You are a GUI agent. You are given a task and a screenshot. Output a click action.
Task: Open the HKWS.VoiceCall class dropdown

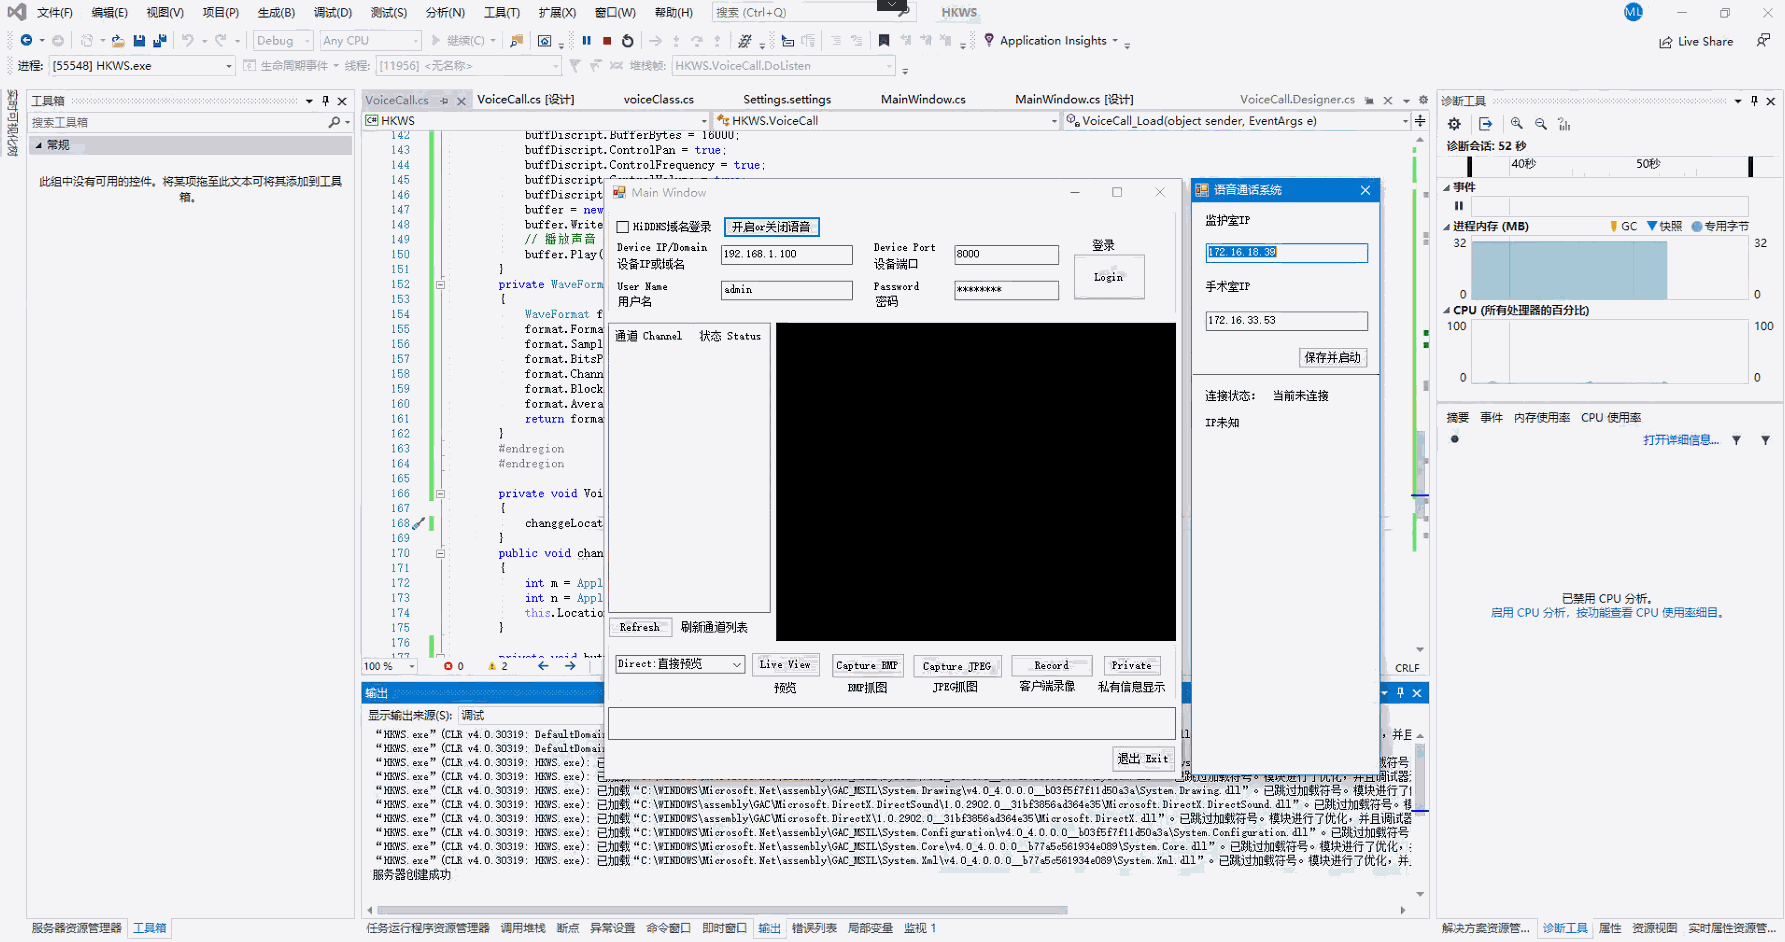point(886,121)
